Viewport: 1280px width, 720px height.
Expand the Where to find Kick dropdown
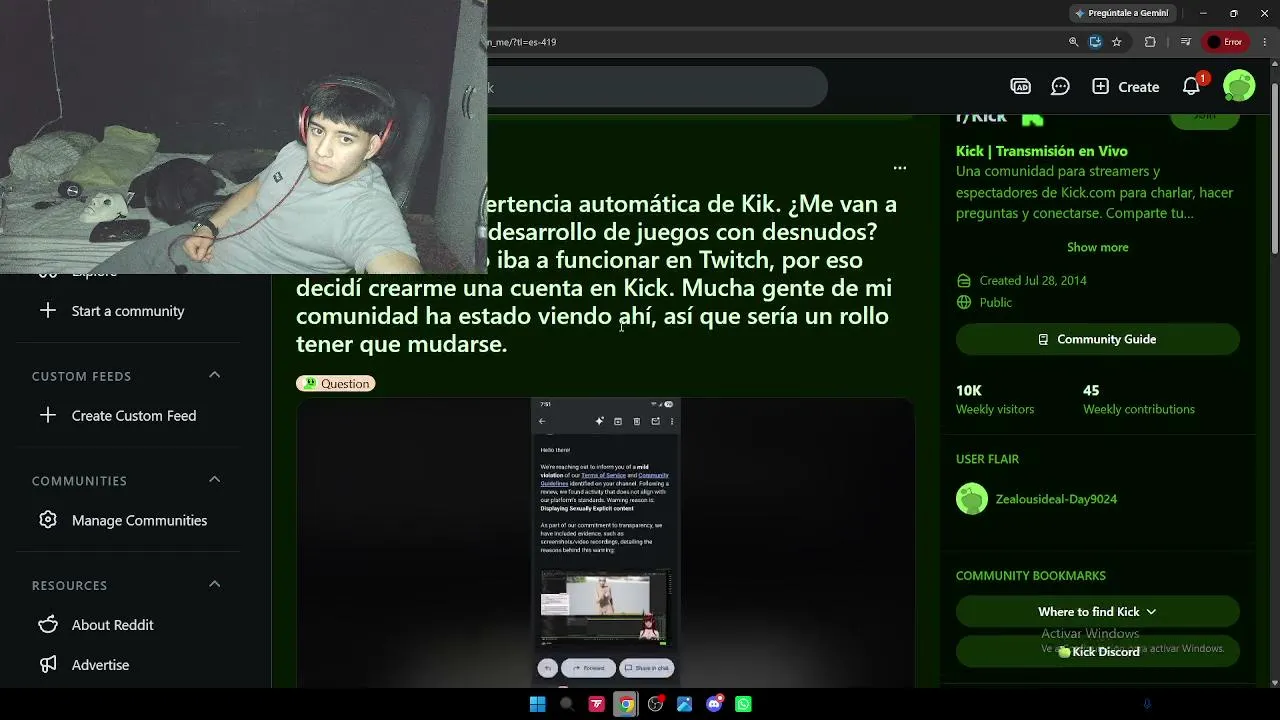[1098, 612]
